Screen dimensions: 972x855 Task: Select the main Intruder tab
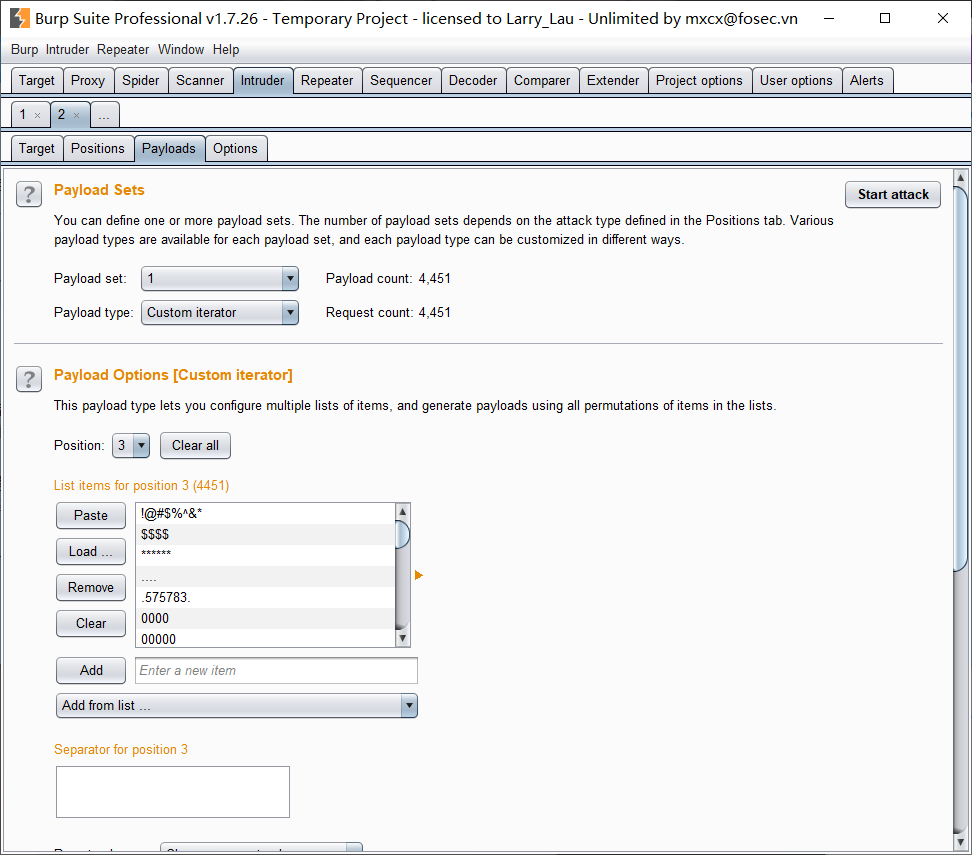click(x=263, y=81)
